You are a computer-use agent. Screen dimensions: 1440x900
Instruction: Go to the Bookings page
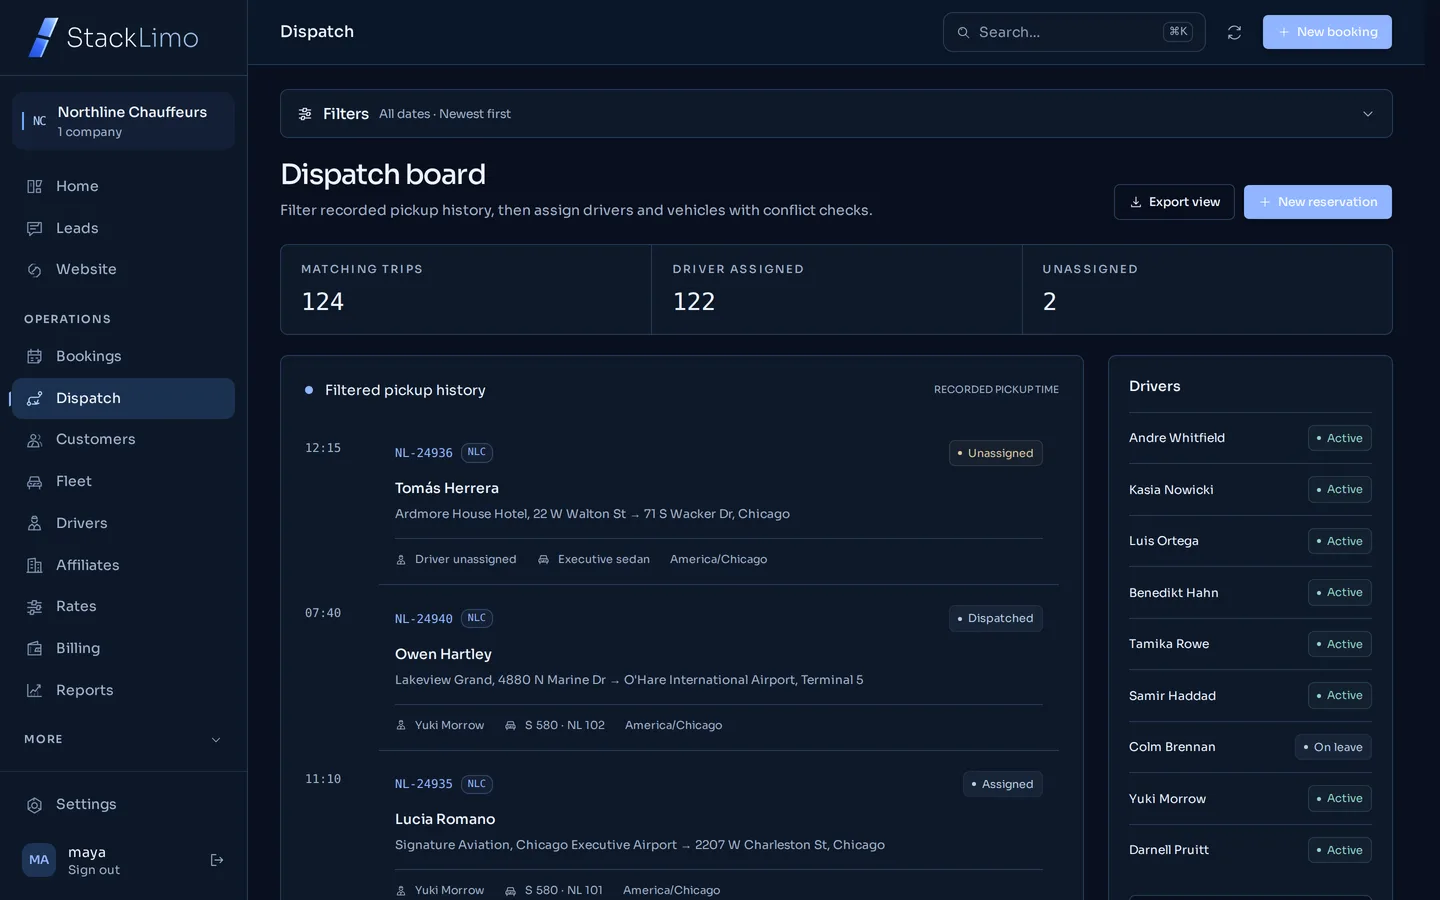[x=123, y=356]
